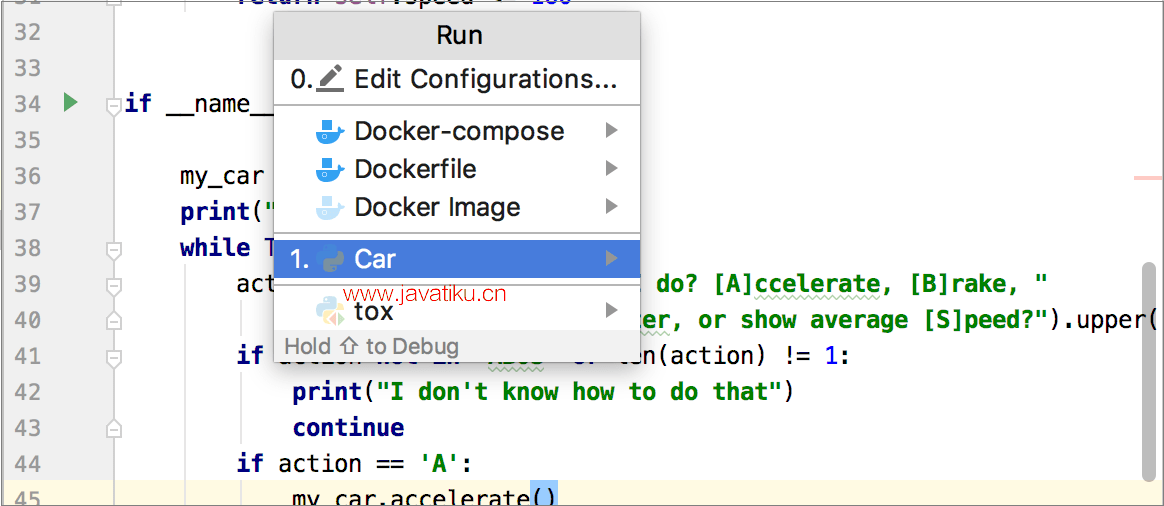The image size is (1164, 506).
Task: Toggle the code fold marker on line 39
Action: 114,286
